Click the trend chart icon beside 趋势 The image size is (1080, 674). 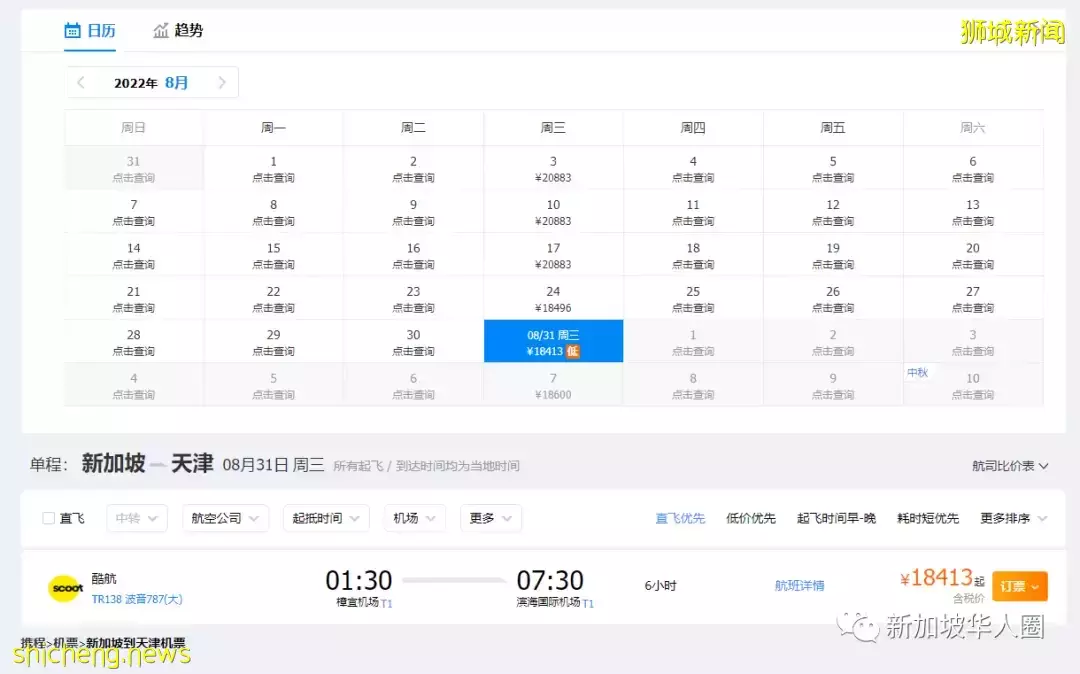click(x=162, y=30)
